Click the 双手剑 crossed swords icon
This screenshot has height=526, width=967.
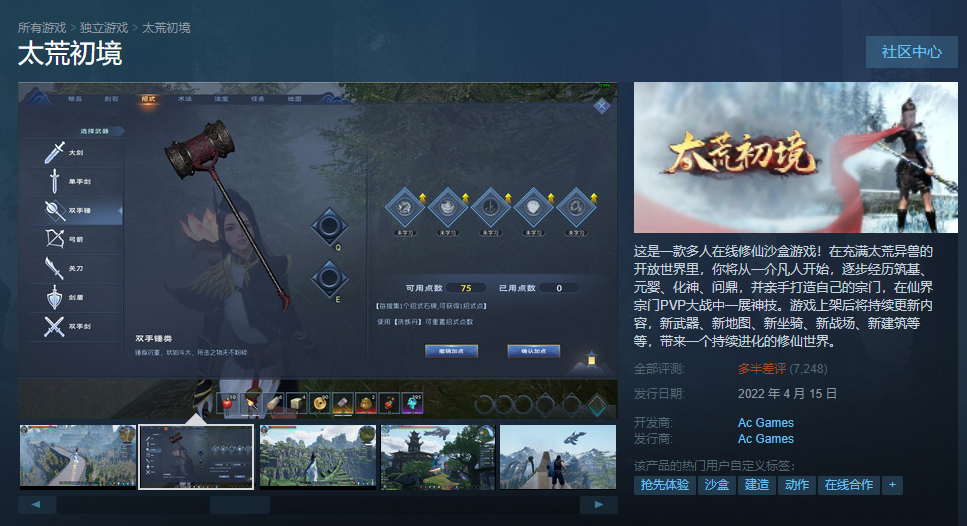click(54, 326)
